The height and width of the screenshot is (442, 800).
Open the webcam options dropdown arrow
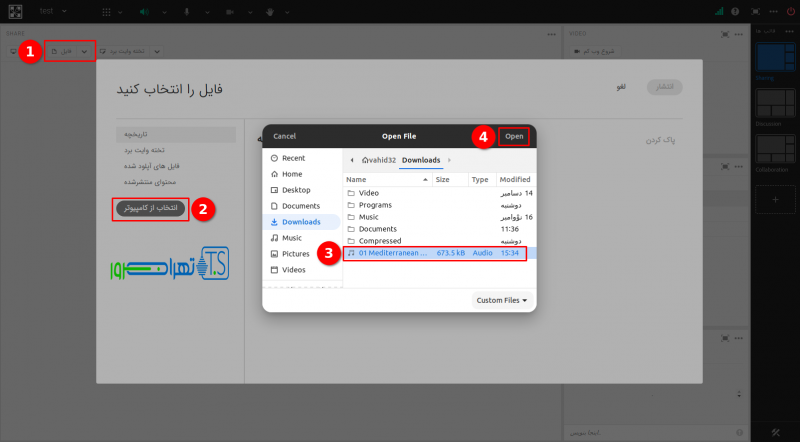(x=250, y=12)
